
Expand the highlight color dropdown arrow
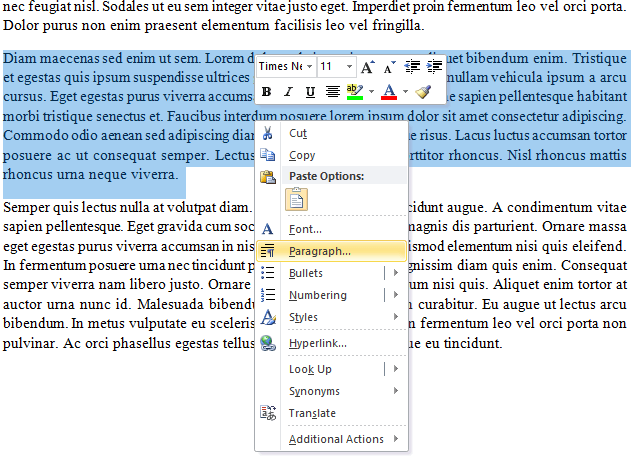point(370,92)
